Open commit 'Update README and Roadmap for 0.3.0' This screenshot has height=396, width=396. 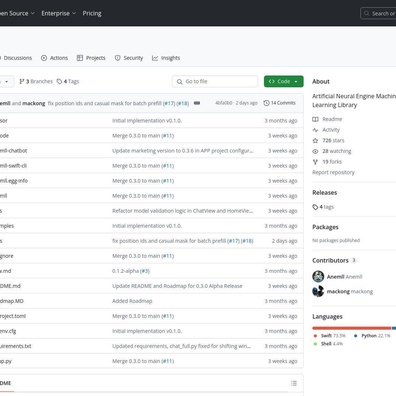(177, 286)
